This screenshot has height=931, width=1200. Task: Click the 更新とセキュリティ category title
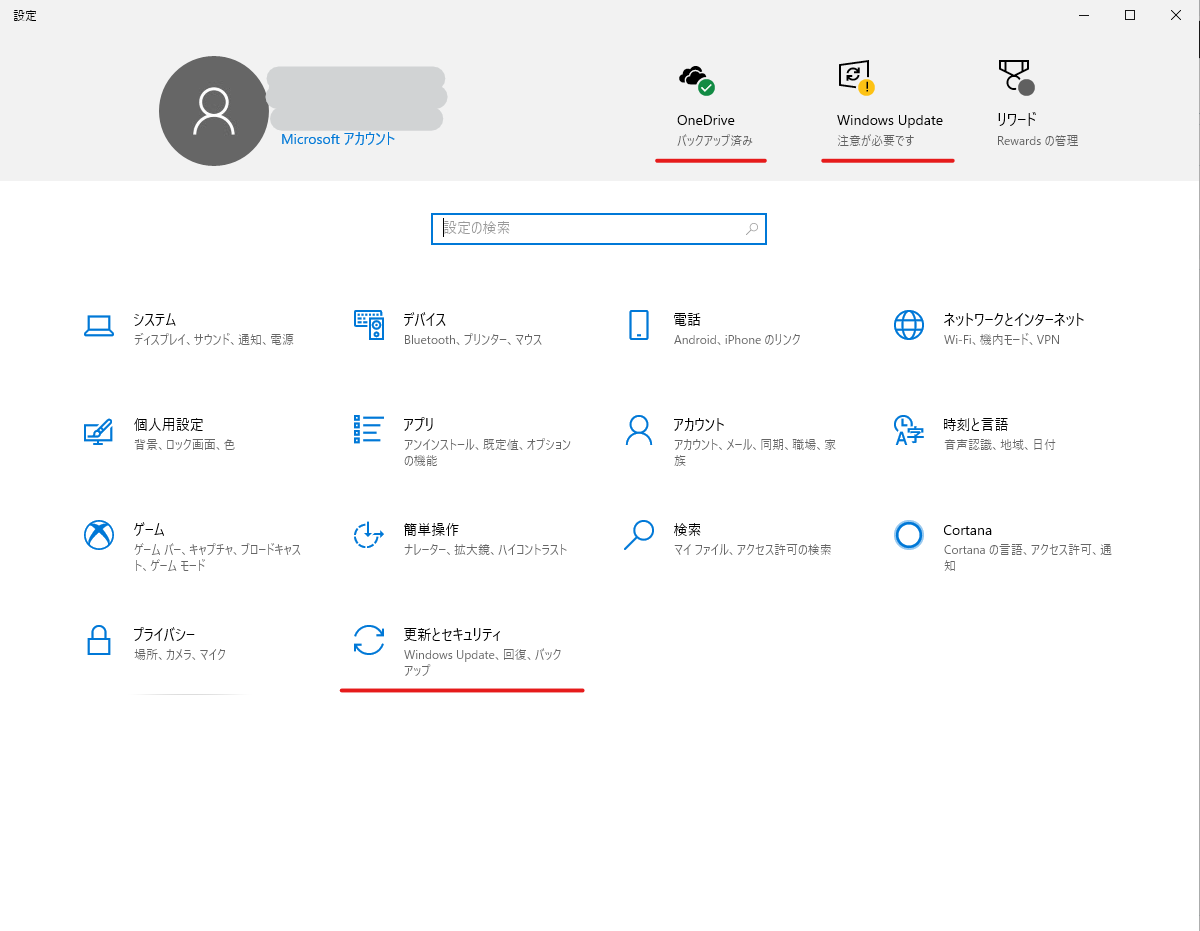[453, 634]
